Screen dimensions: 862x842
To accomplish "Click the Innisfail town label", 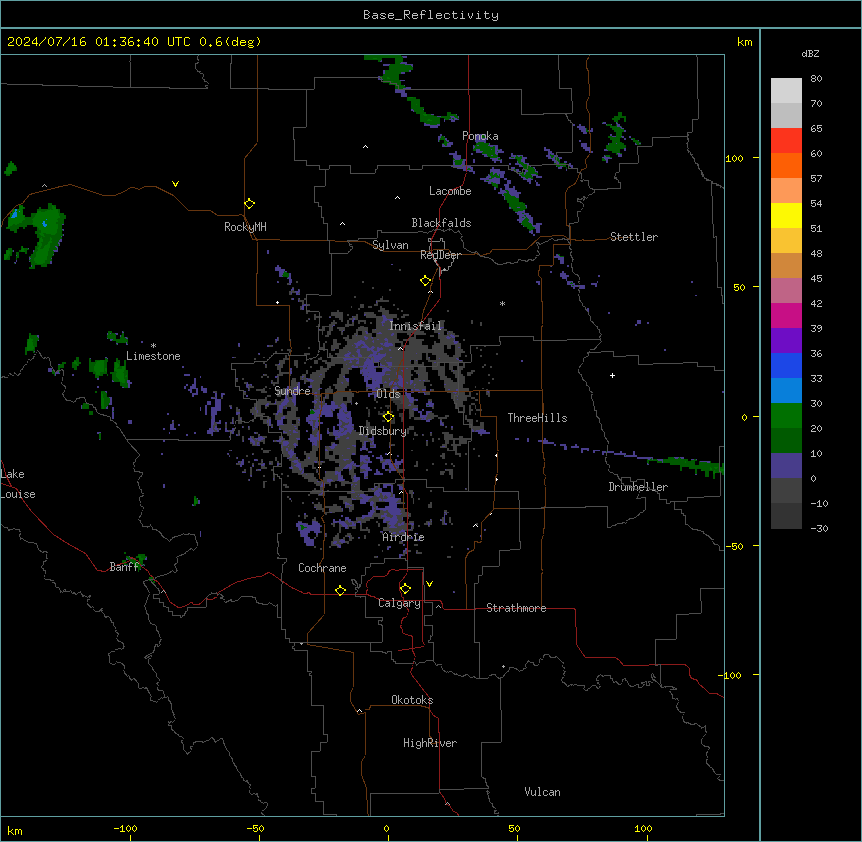I will 416,326.
